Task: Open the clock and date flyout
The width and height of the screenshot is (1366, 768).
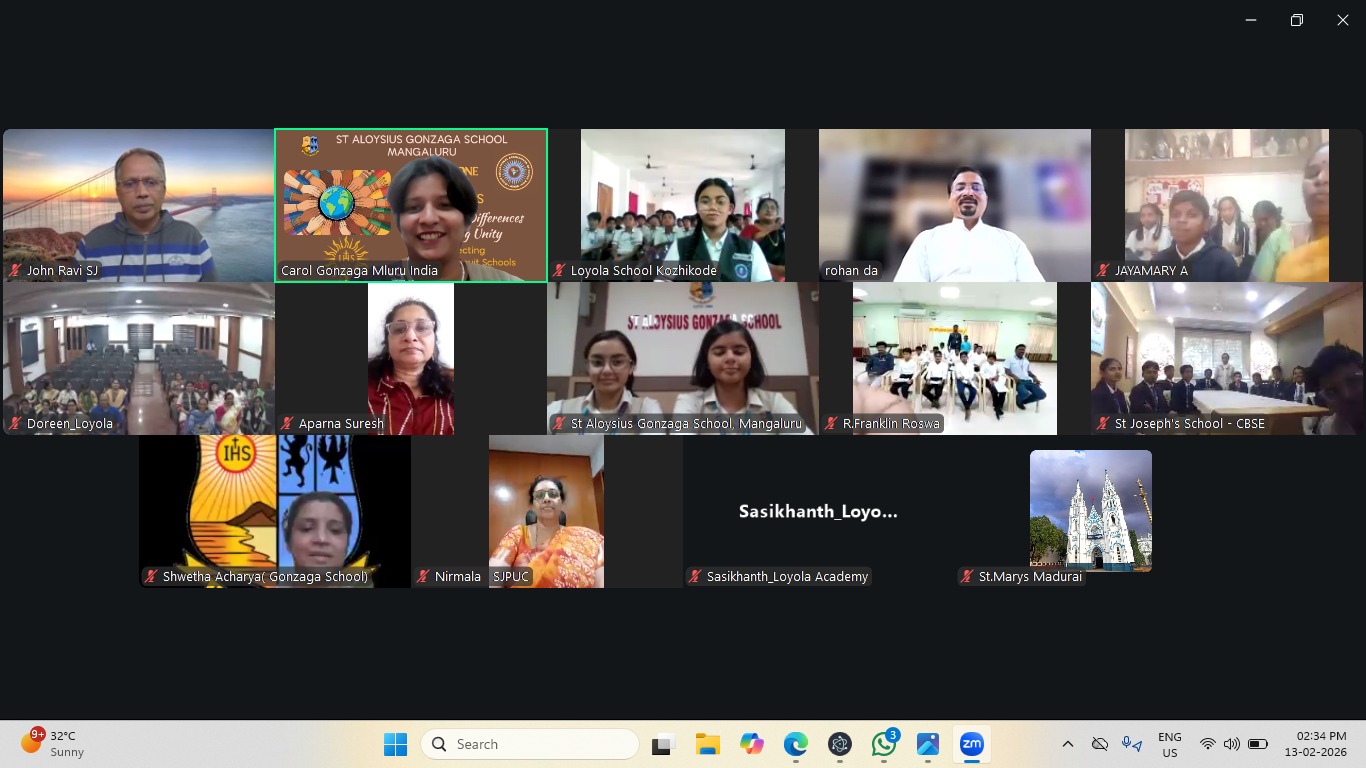Action: [1320, 744]
